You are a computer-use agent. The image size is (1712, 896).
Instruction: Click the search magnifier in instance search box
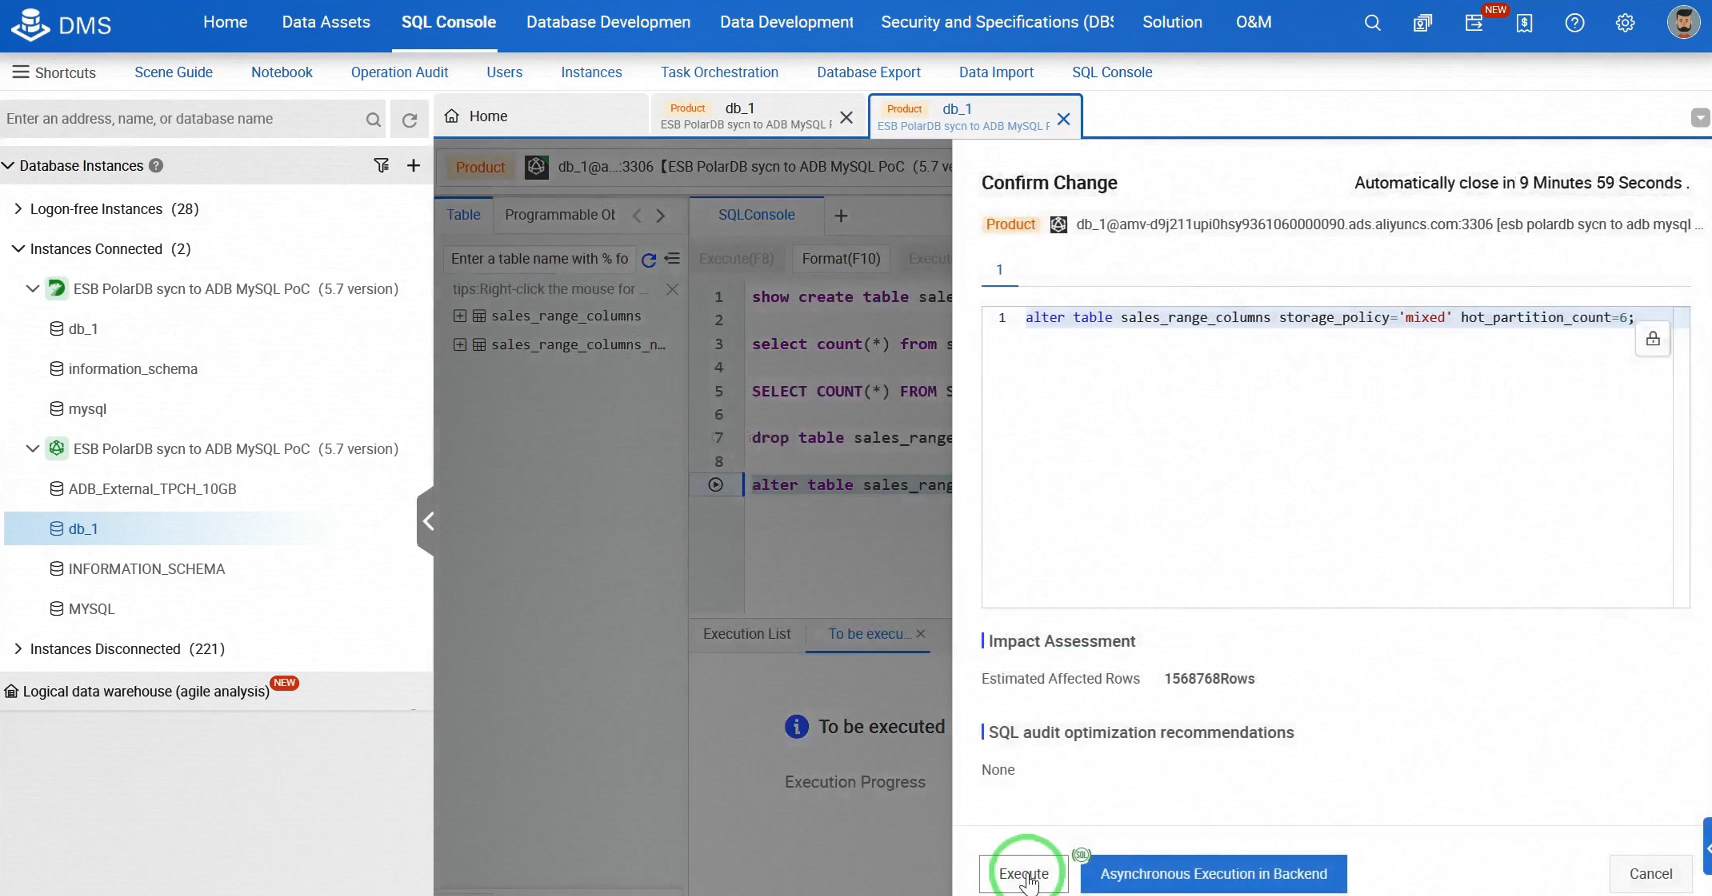373,120
